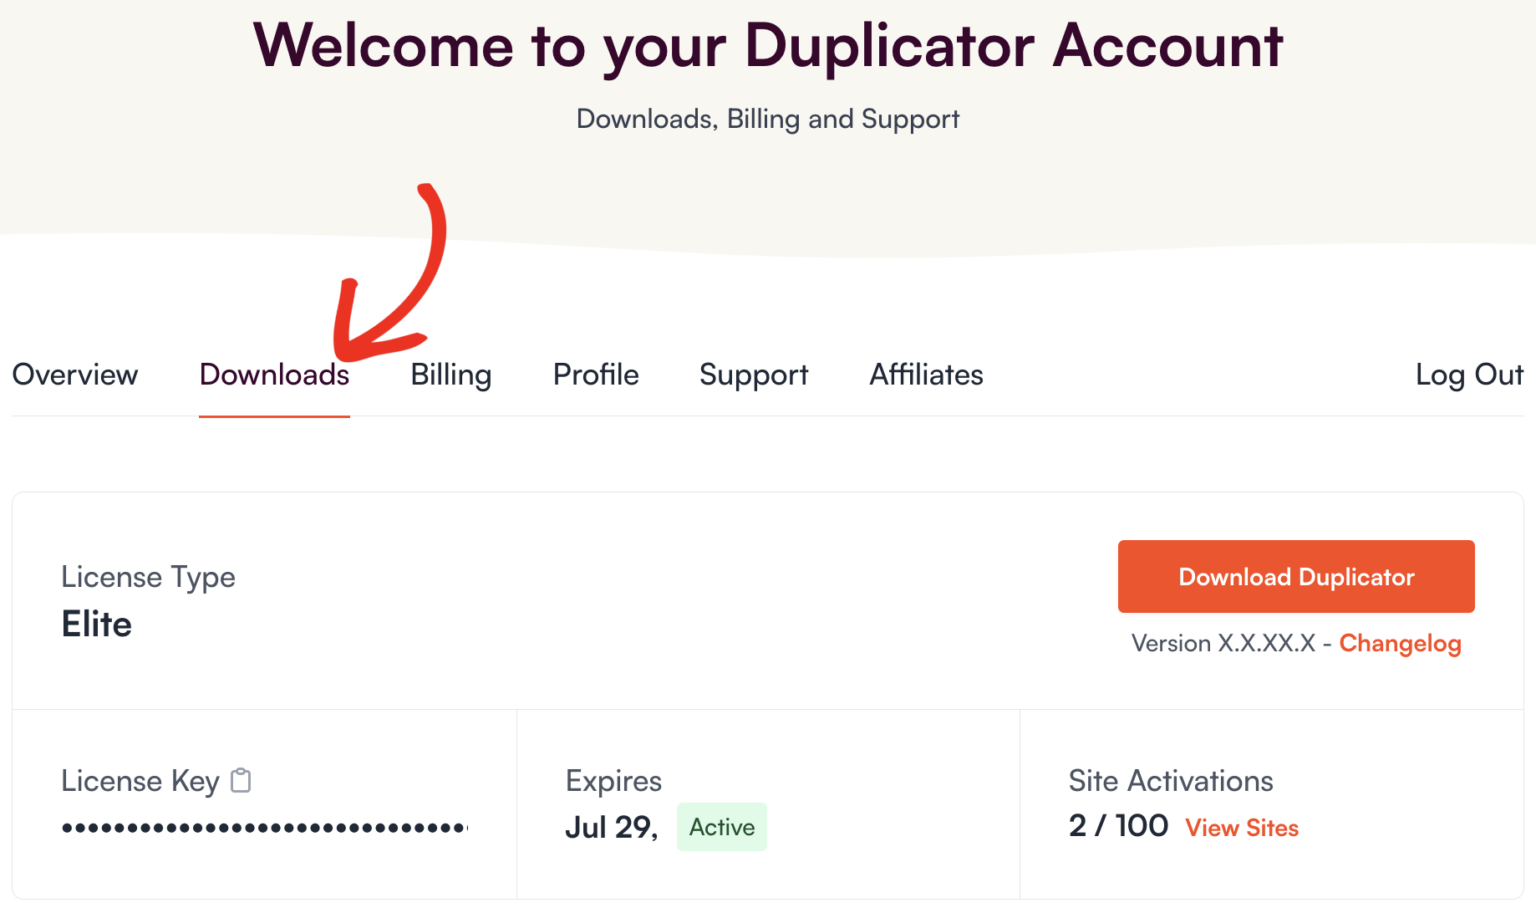Click the Elite license type label
Viewport: 1536px width, 913px height.
[x=96, y=624]
